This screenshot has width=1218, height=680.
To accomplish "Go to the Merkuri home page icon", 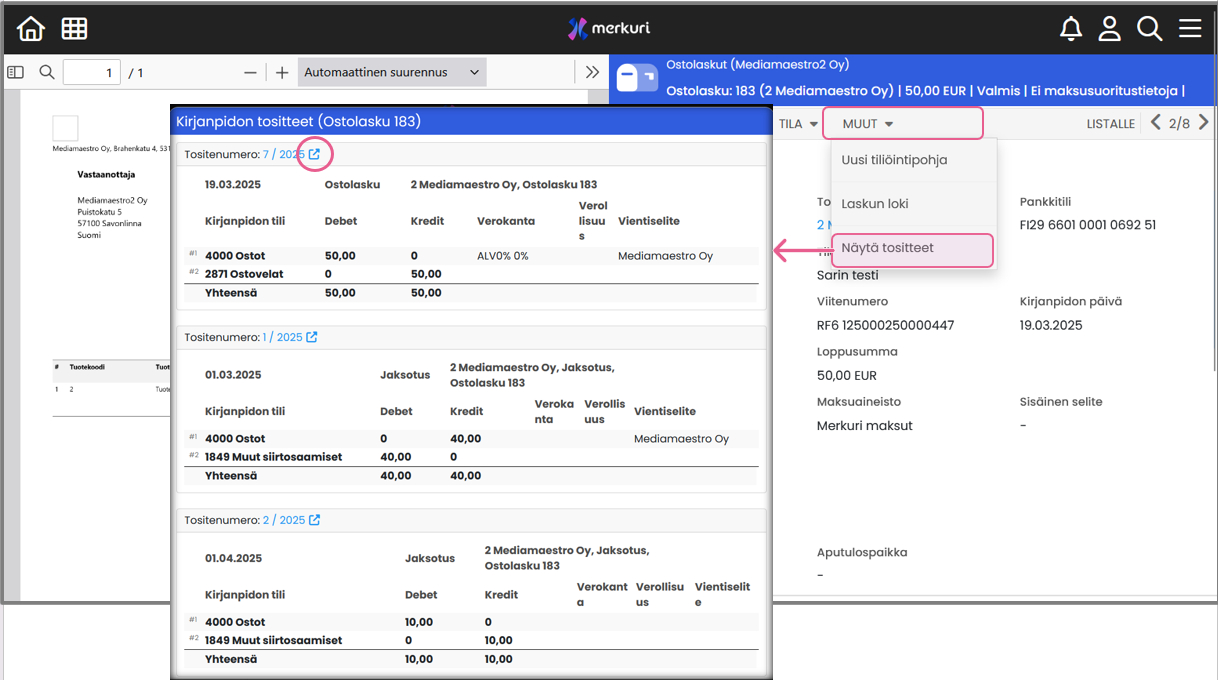I will pyautogui.click(x=31, y=29).
